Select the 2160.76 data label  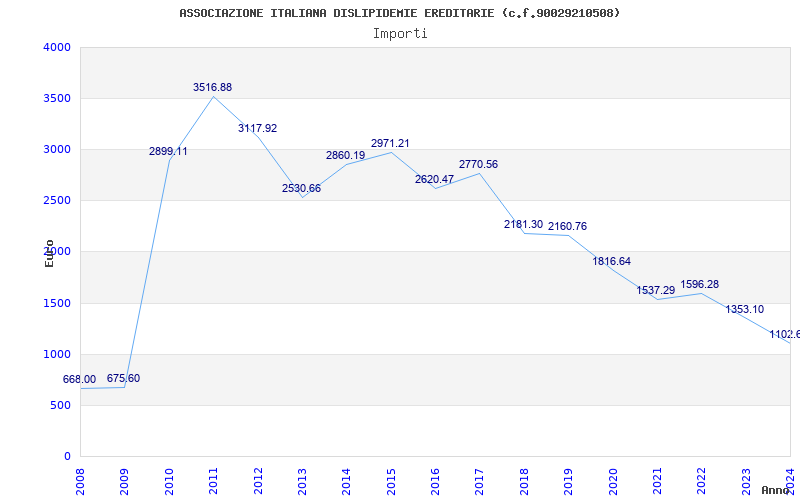tap(567, 227)
